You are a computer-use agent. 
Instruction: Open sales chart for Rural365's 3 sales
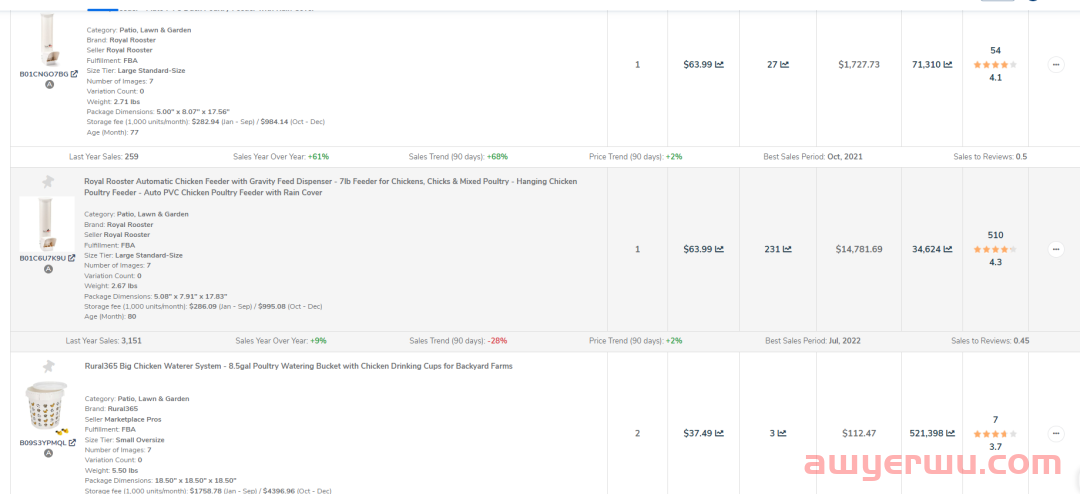(x=785, y=433)
